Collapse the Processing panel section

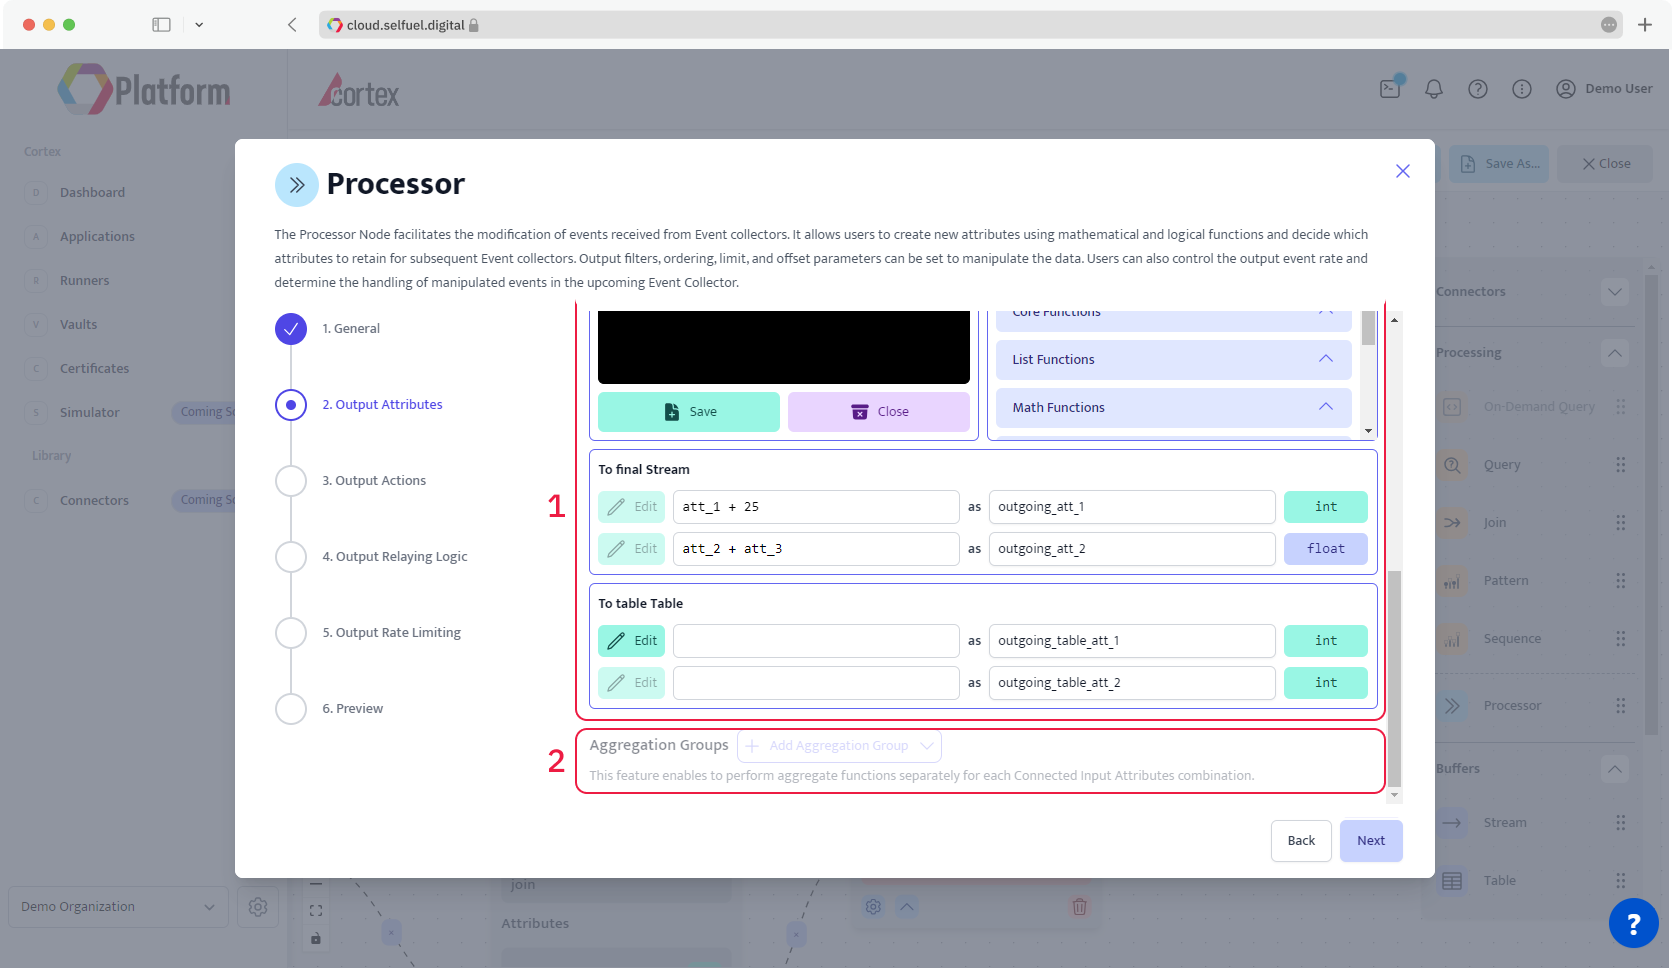pos(1615,353)
